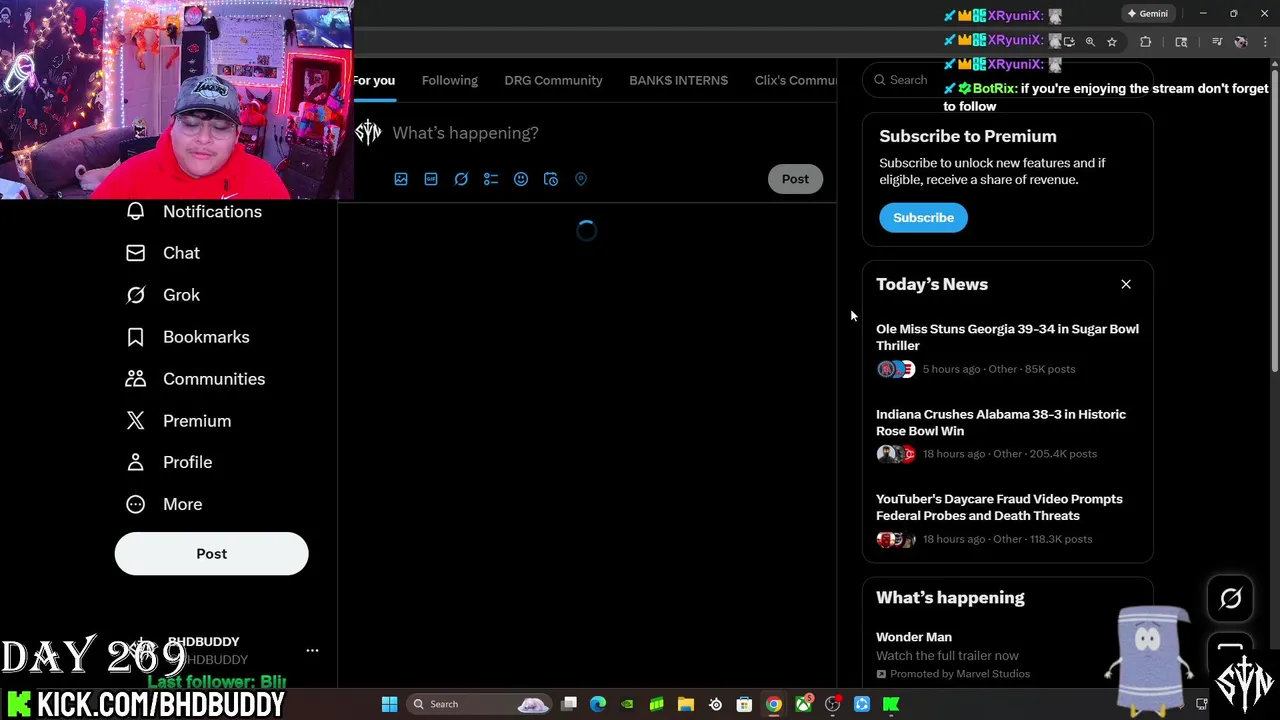This screenshot has width=1280, height=720.
Task: Click Subscribe to Premium heading
Action: coord(967,136)
